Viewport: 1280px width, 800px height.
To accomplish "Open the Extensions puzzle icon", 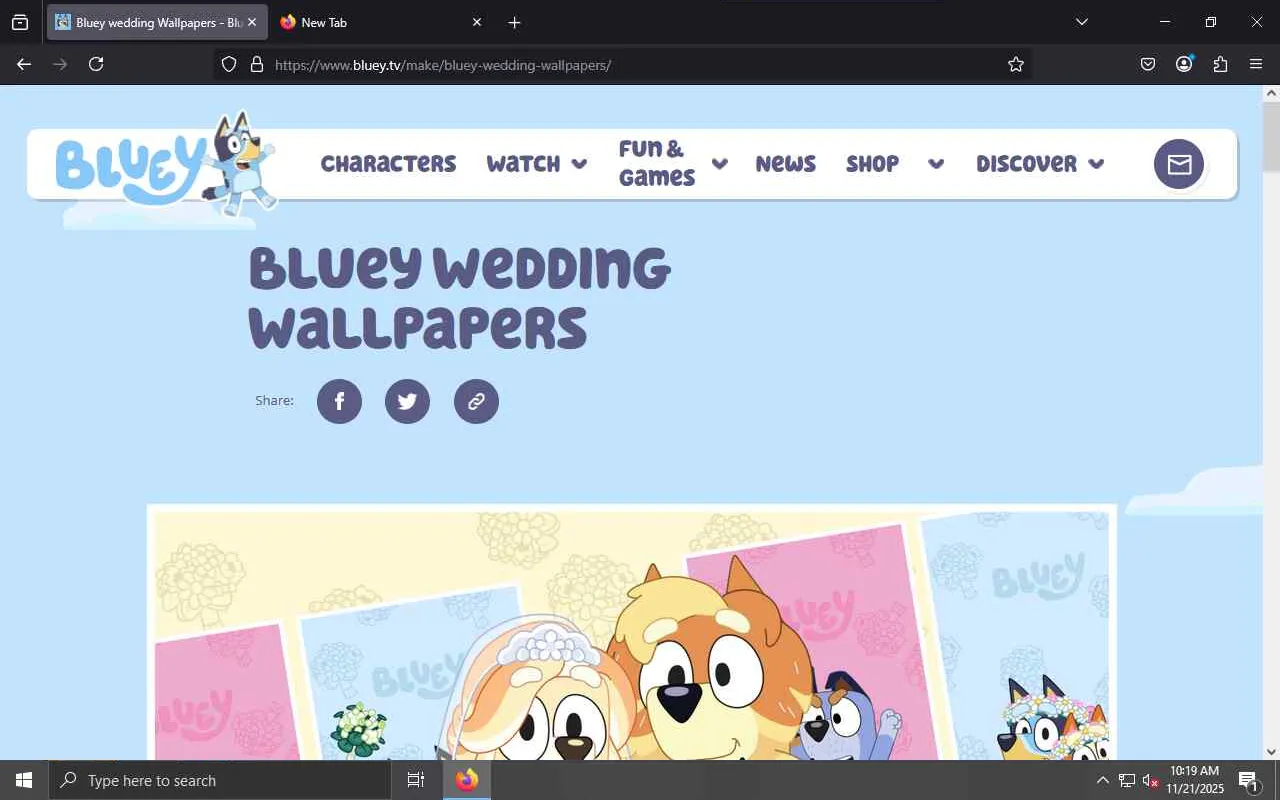I will pos(1220,64).
